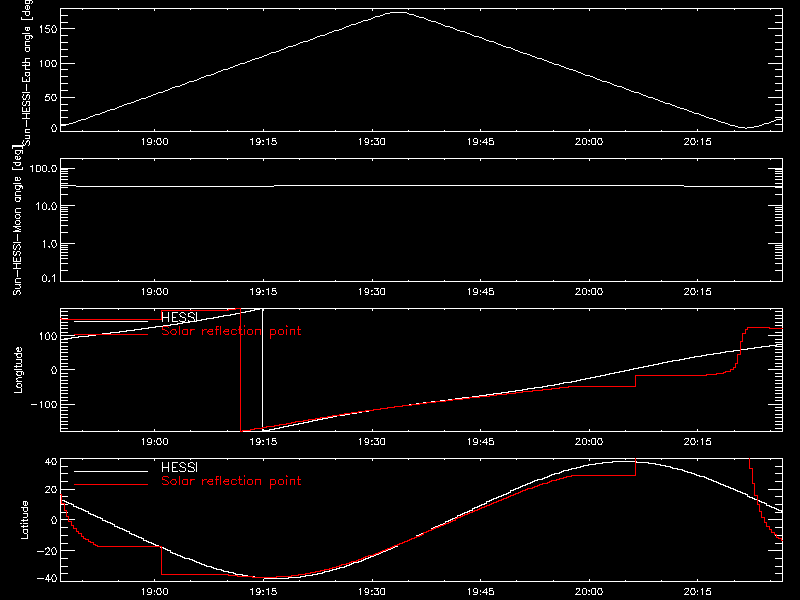Image resolution: width=800 pixels, height=600 pixels.
Task: Click the HESSI legend entry in Latitude plot
Action: point(179,467)
